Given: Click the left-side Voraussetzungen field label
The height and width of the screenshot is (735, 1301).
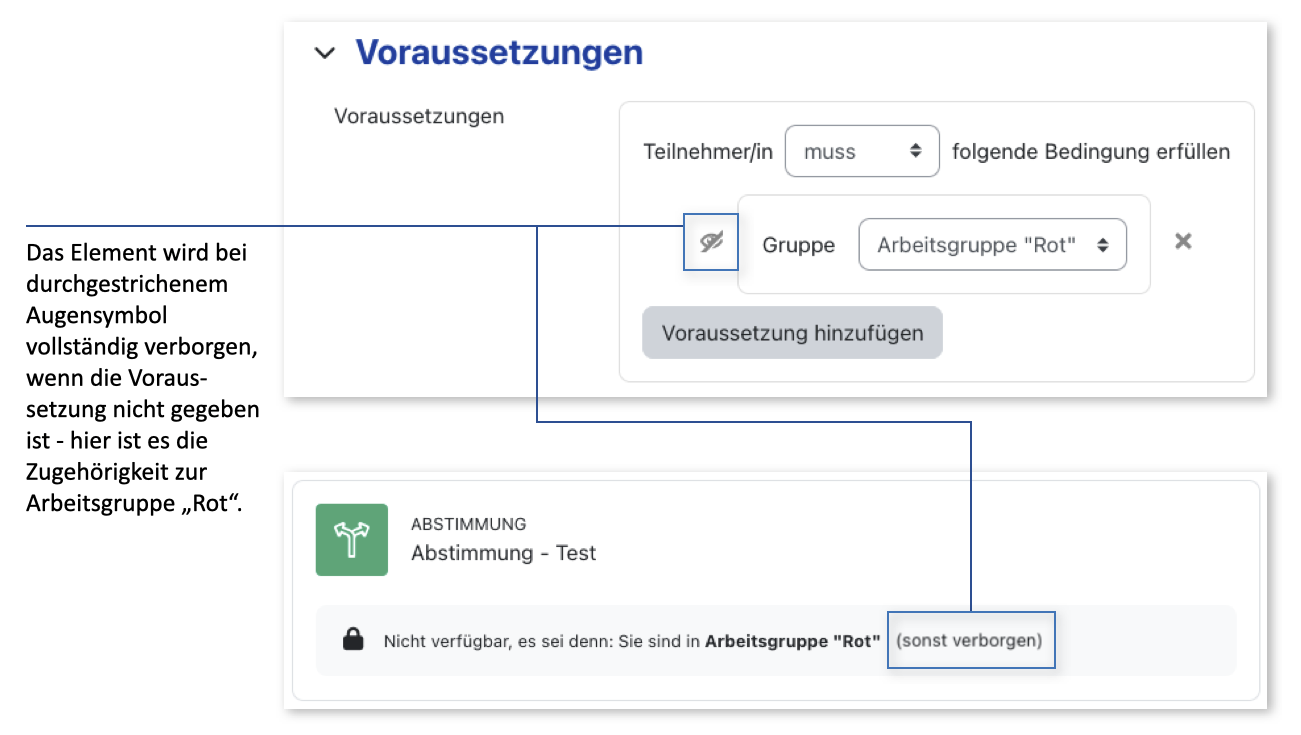Looking at the screenshot, I should coord(419,116).
